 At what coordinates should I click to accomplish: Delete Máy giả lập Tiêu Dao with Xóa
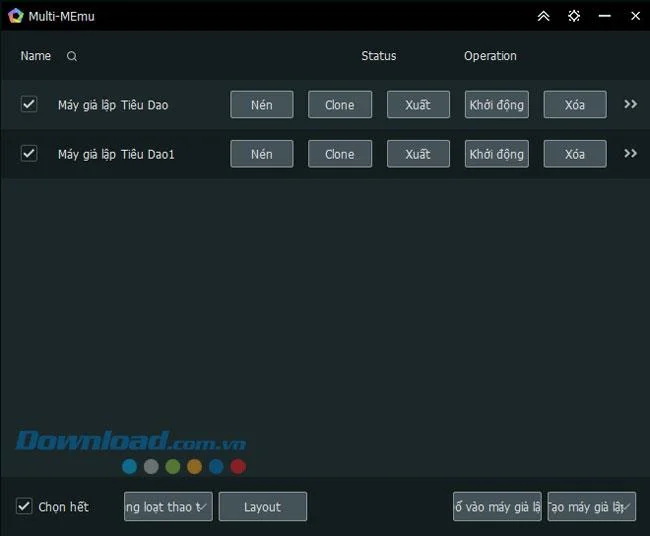tap(575, 104)
